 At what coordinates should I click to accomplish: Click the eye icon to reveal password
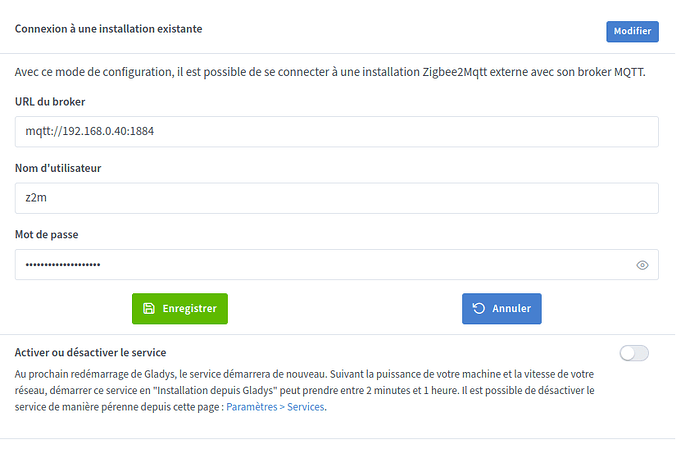pyautogui.click(x=642, y=265)
